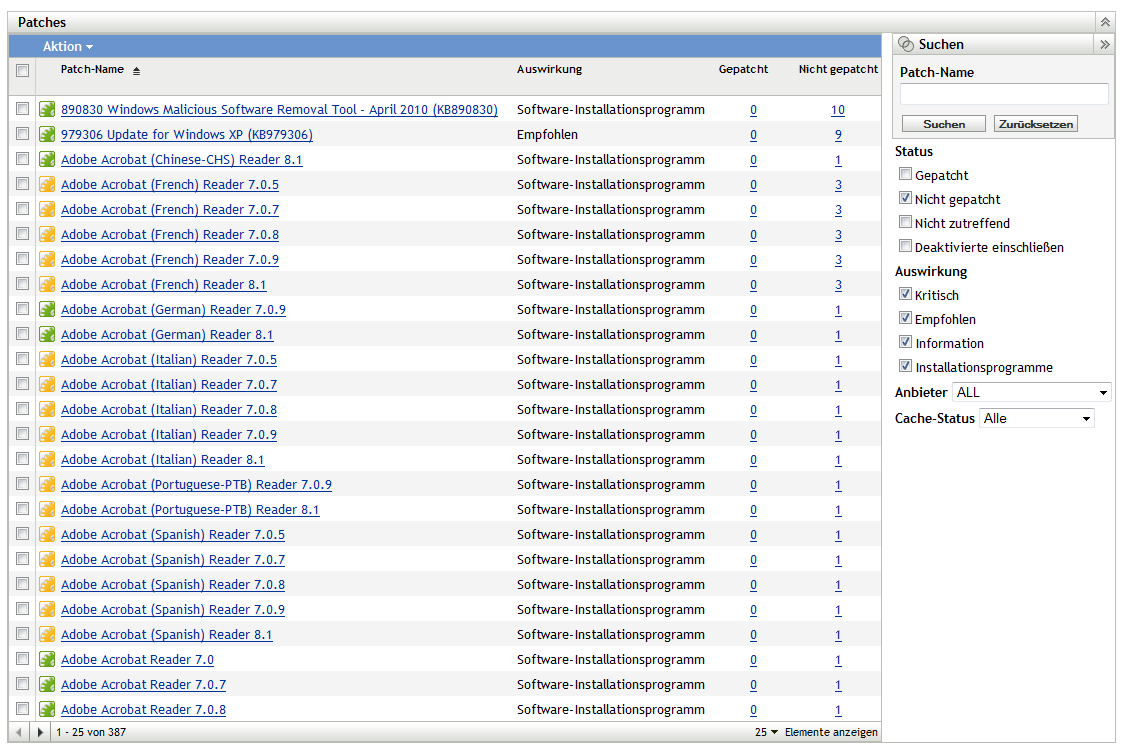Go to the next page of patches
This screenshot has width=1124, height=754.
(40, 732)
